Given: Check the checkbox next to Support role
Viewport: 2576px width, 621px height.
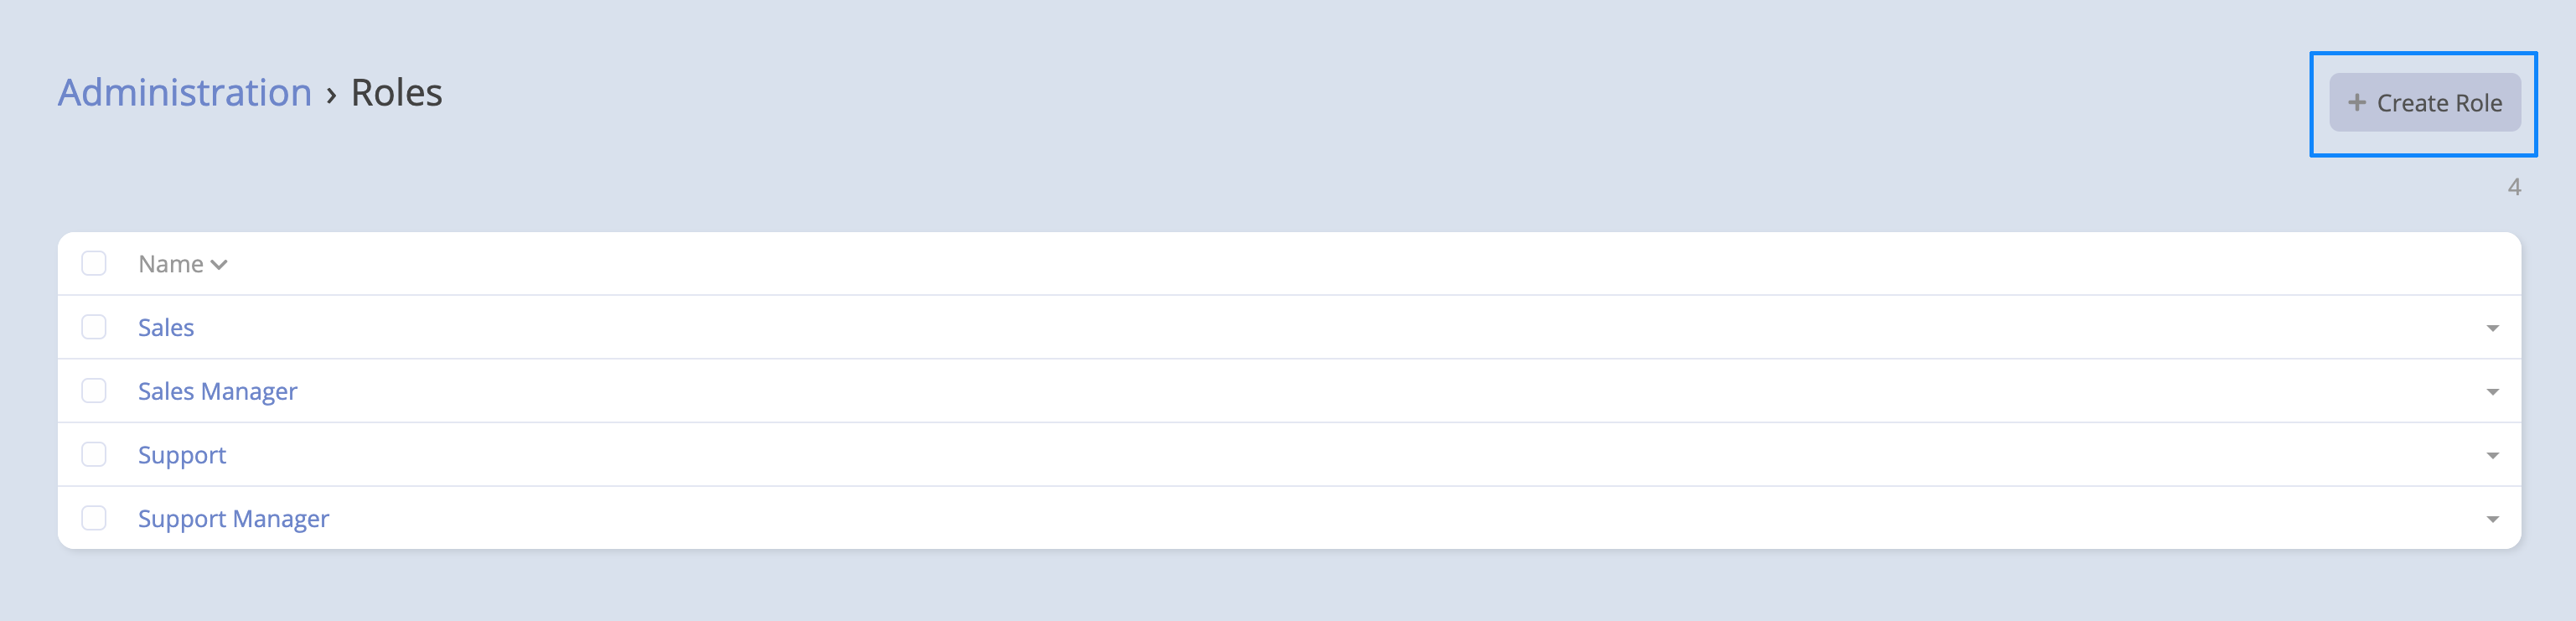Looking at the screenshot, I should click(x=94, y=454).
